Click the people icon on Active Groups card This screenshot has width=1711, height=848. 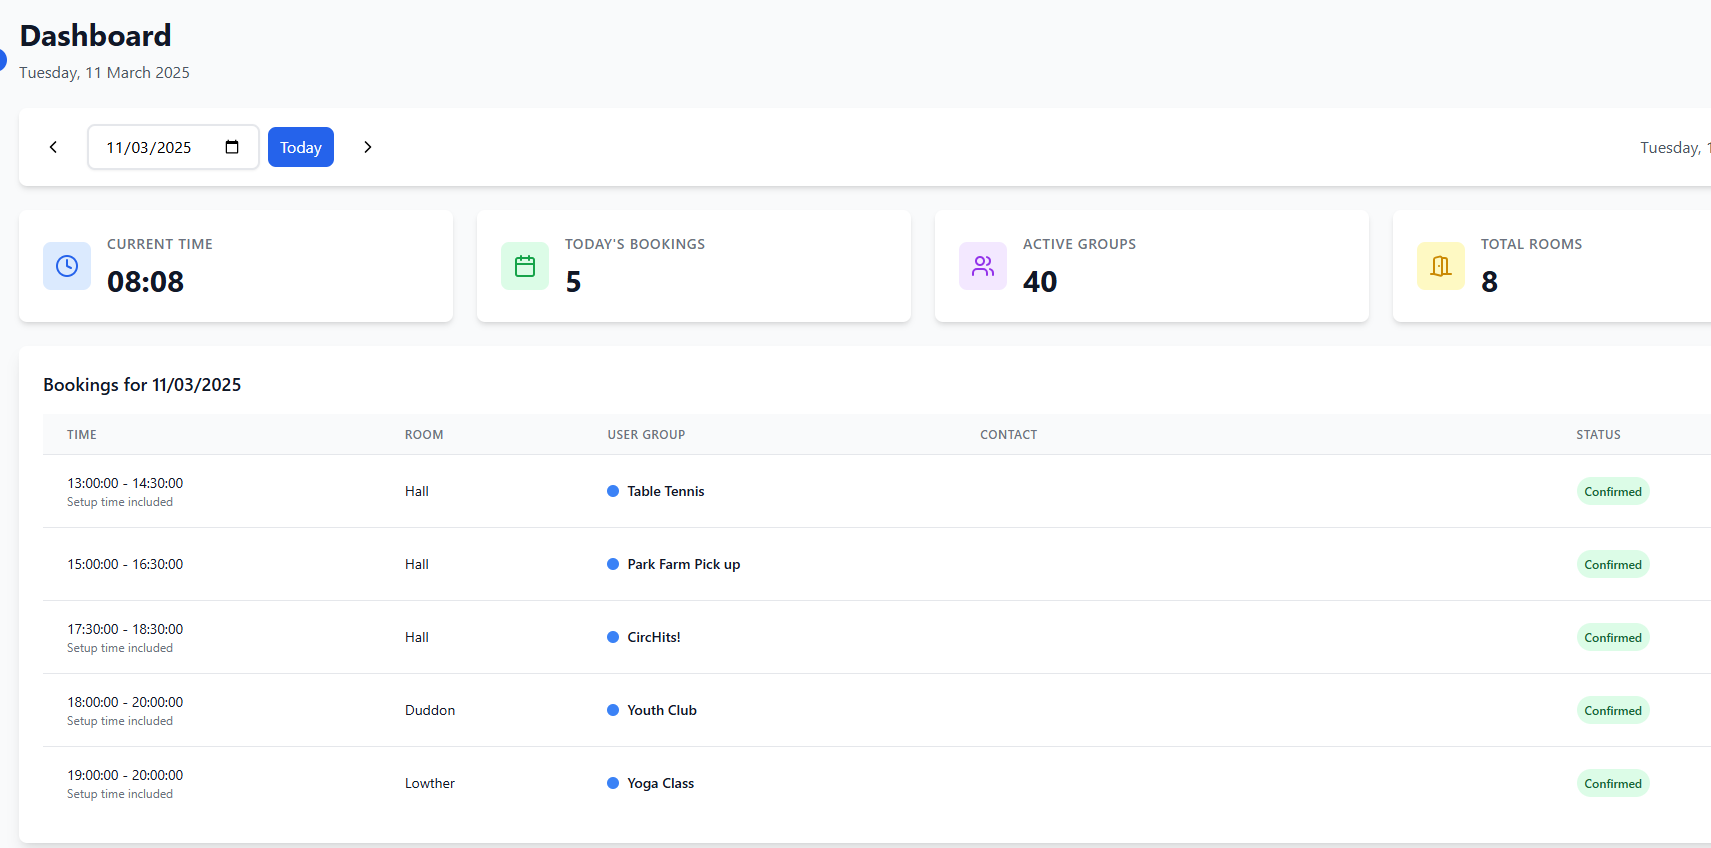point(983,266)
